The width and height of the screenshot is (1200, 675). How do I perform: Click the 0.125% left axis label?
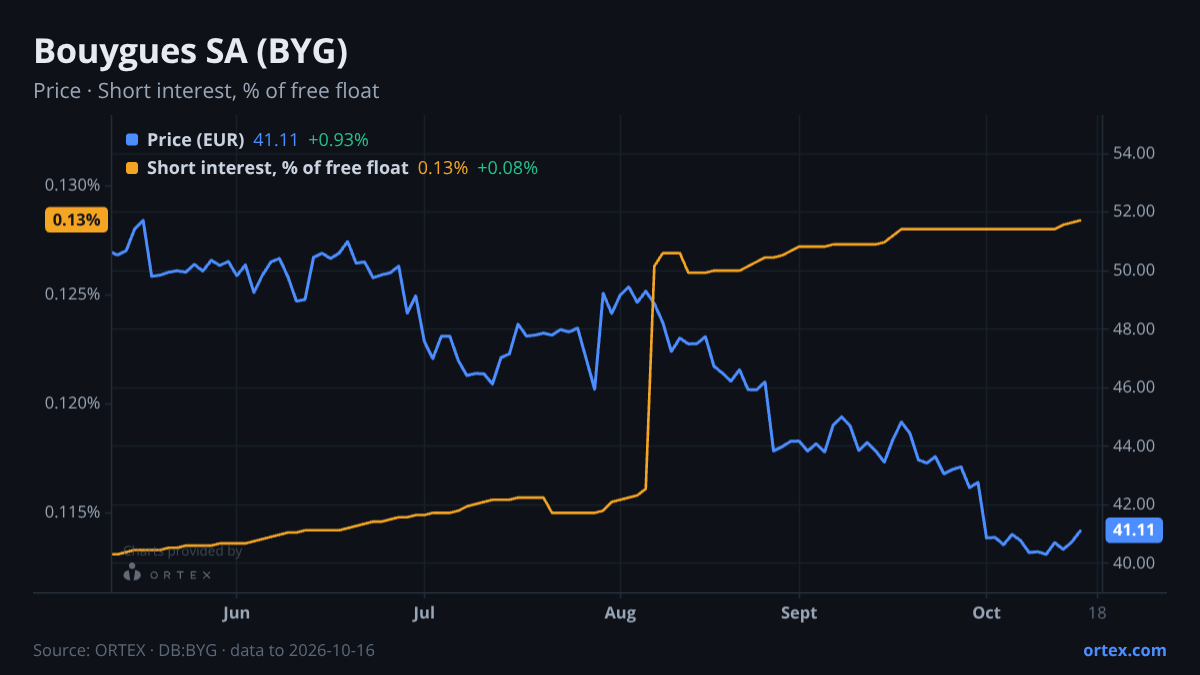pyautogui.click(x=72, y=294)
